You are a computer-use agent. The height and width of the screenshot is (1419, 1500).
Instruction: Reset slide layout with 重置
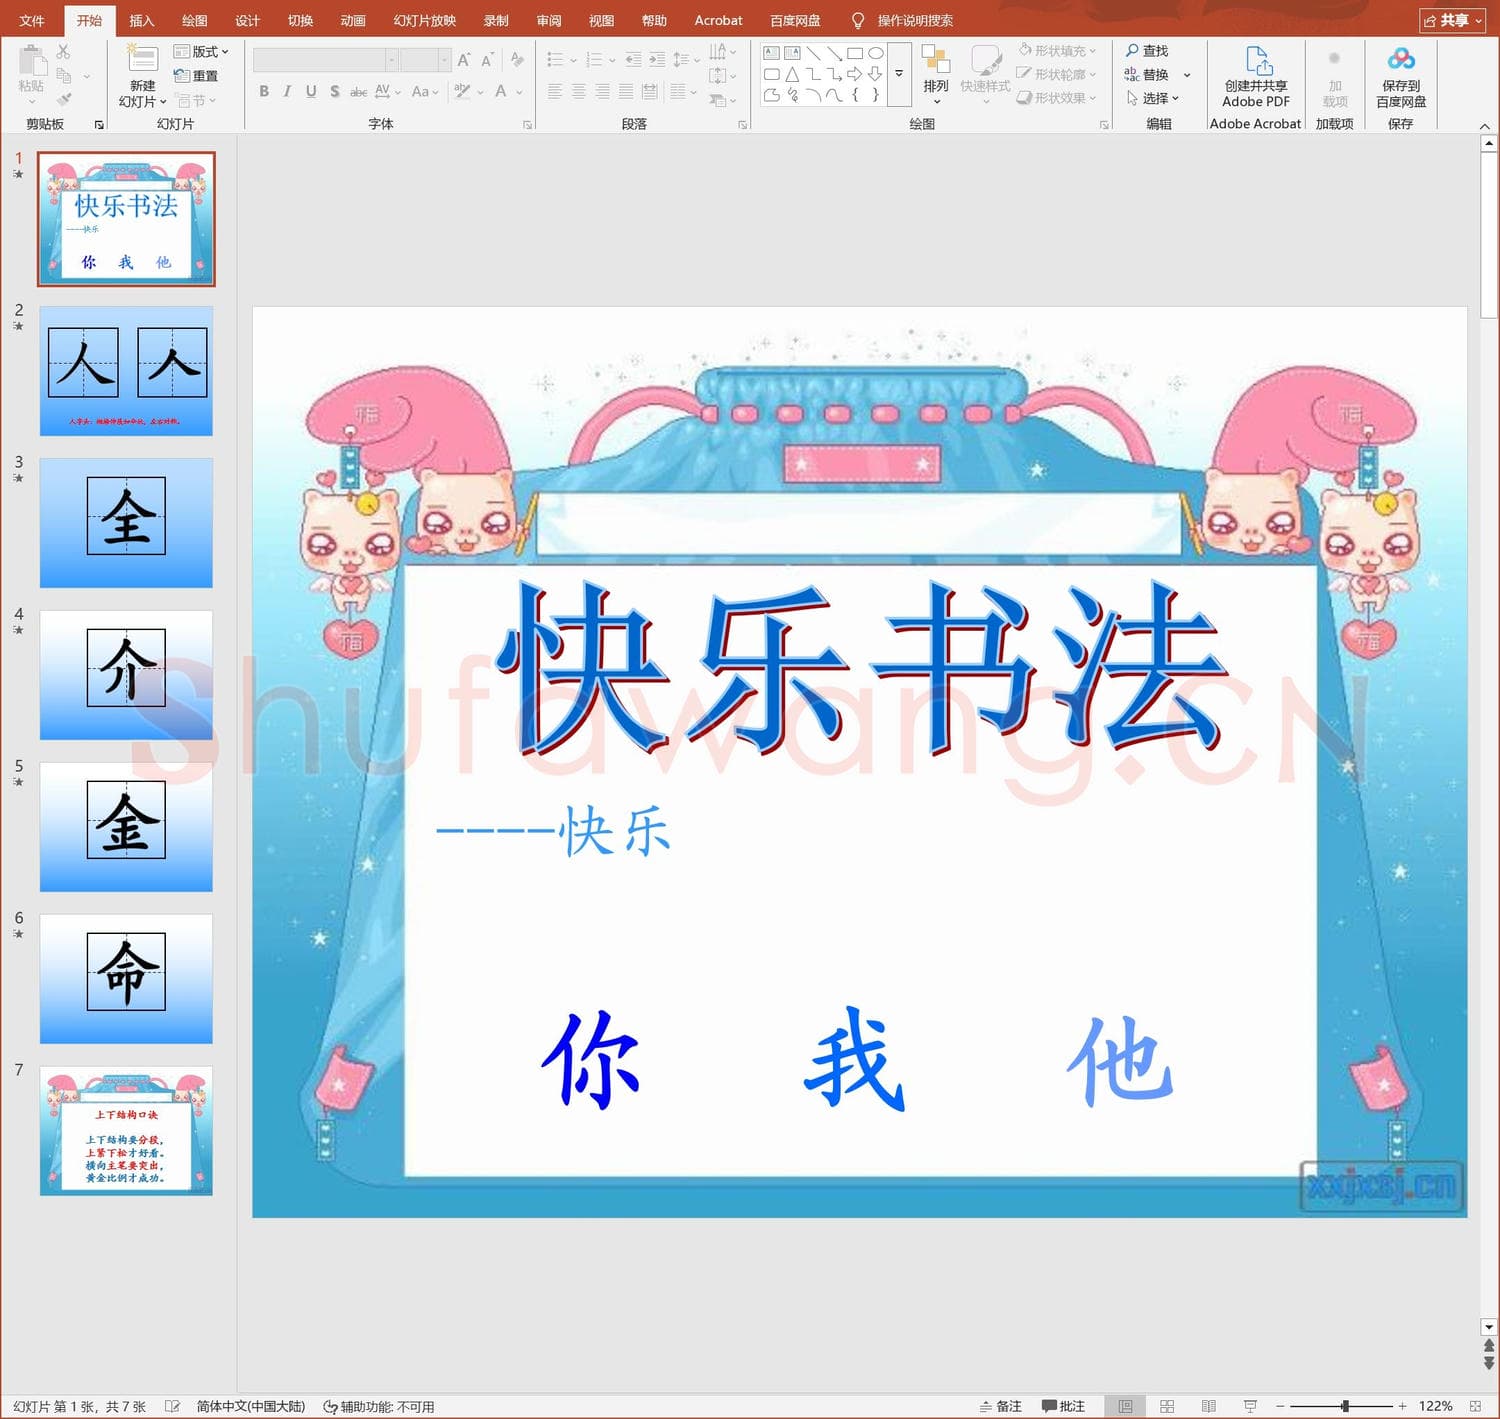[x=196, y=76]
